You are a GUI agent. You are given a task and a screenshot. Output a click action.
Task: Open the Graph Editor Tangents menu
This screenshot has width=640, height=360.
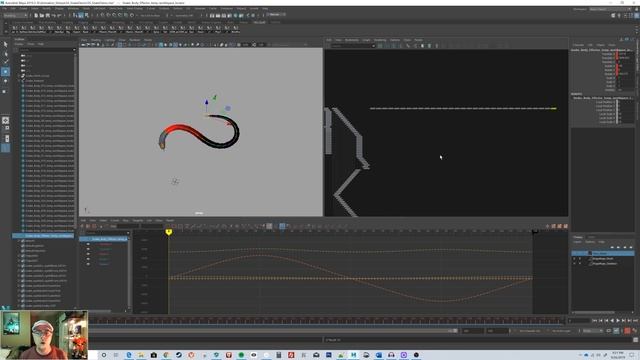(138, 220)
